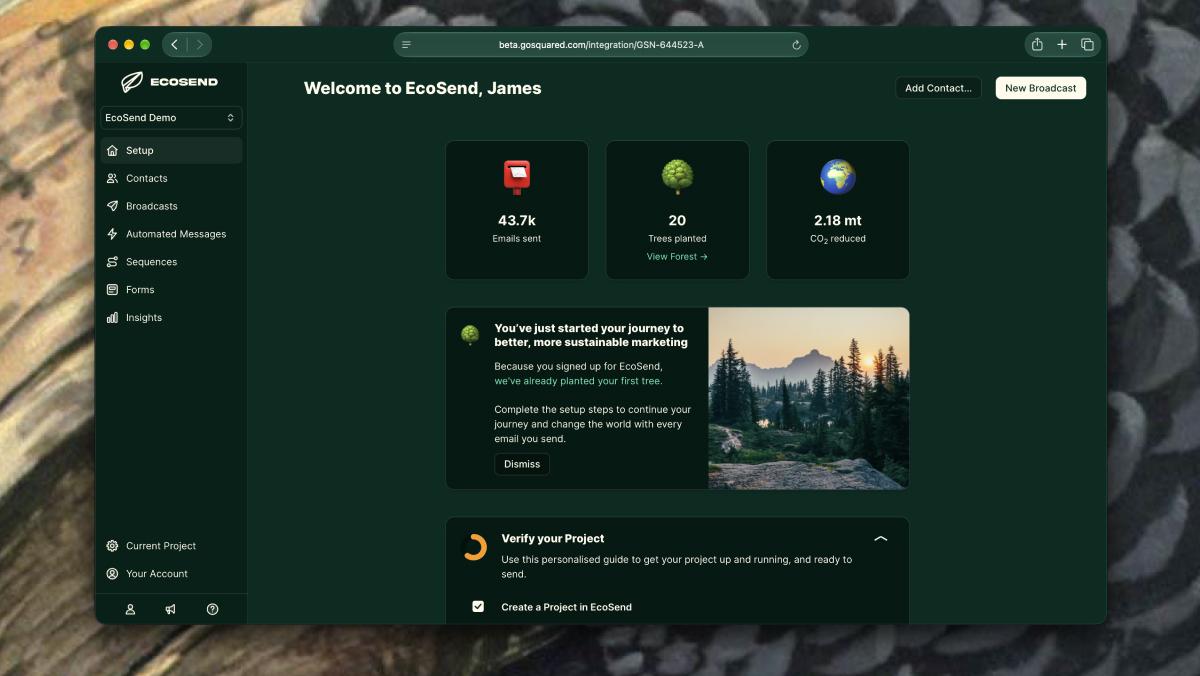Click the Welcome to EcoSend, James heading
This screenshot has height=676, width=1200.
click(x=423, y=88)
